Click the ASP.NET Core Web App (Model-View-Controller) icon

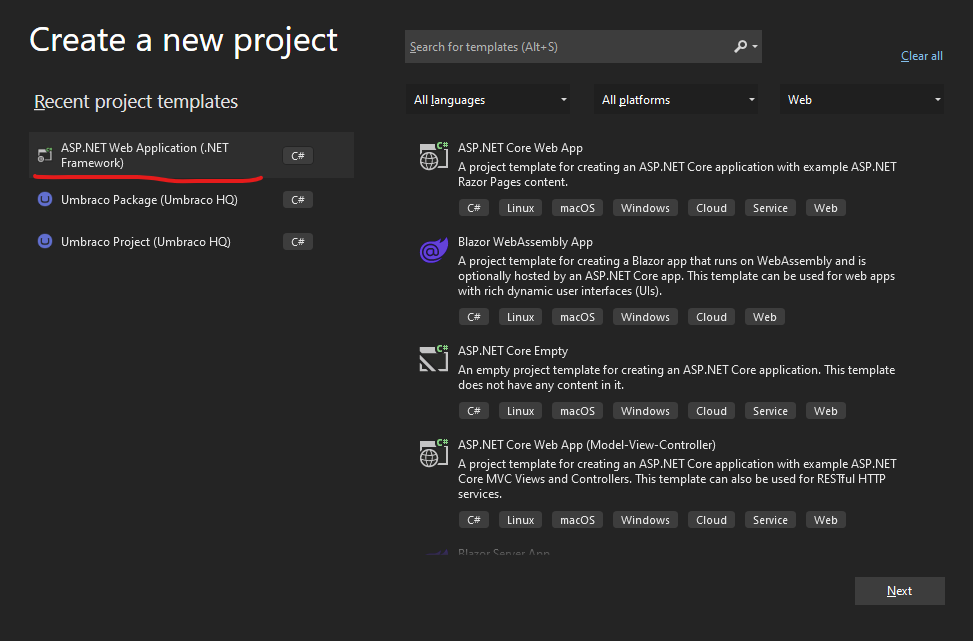click(x=434, y=453)
